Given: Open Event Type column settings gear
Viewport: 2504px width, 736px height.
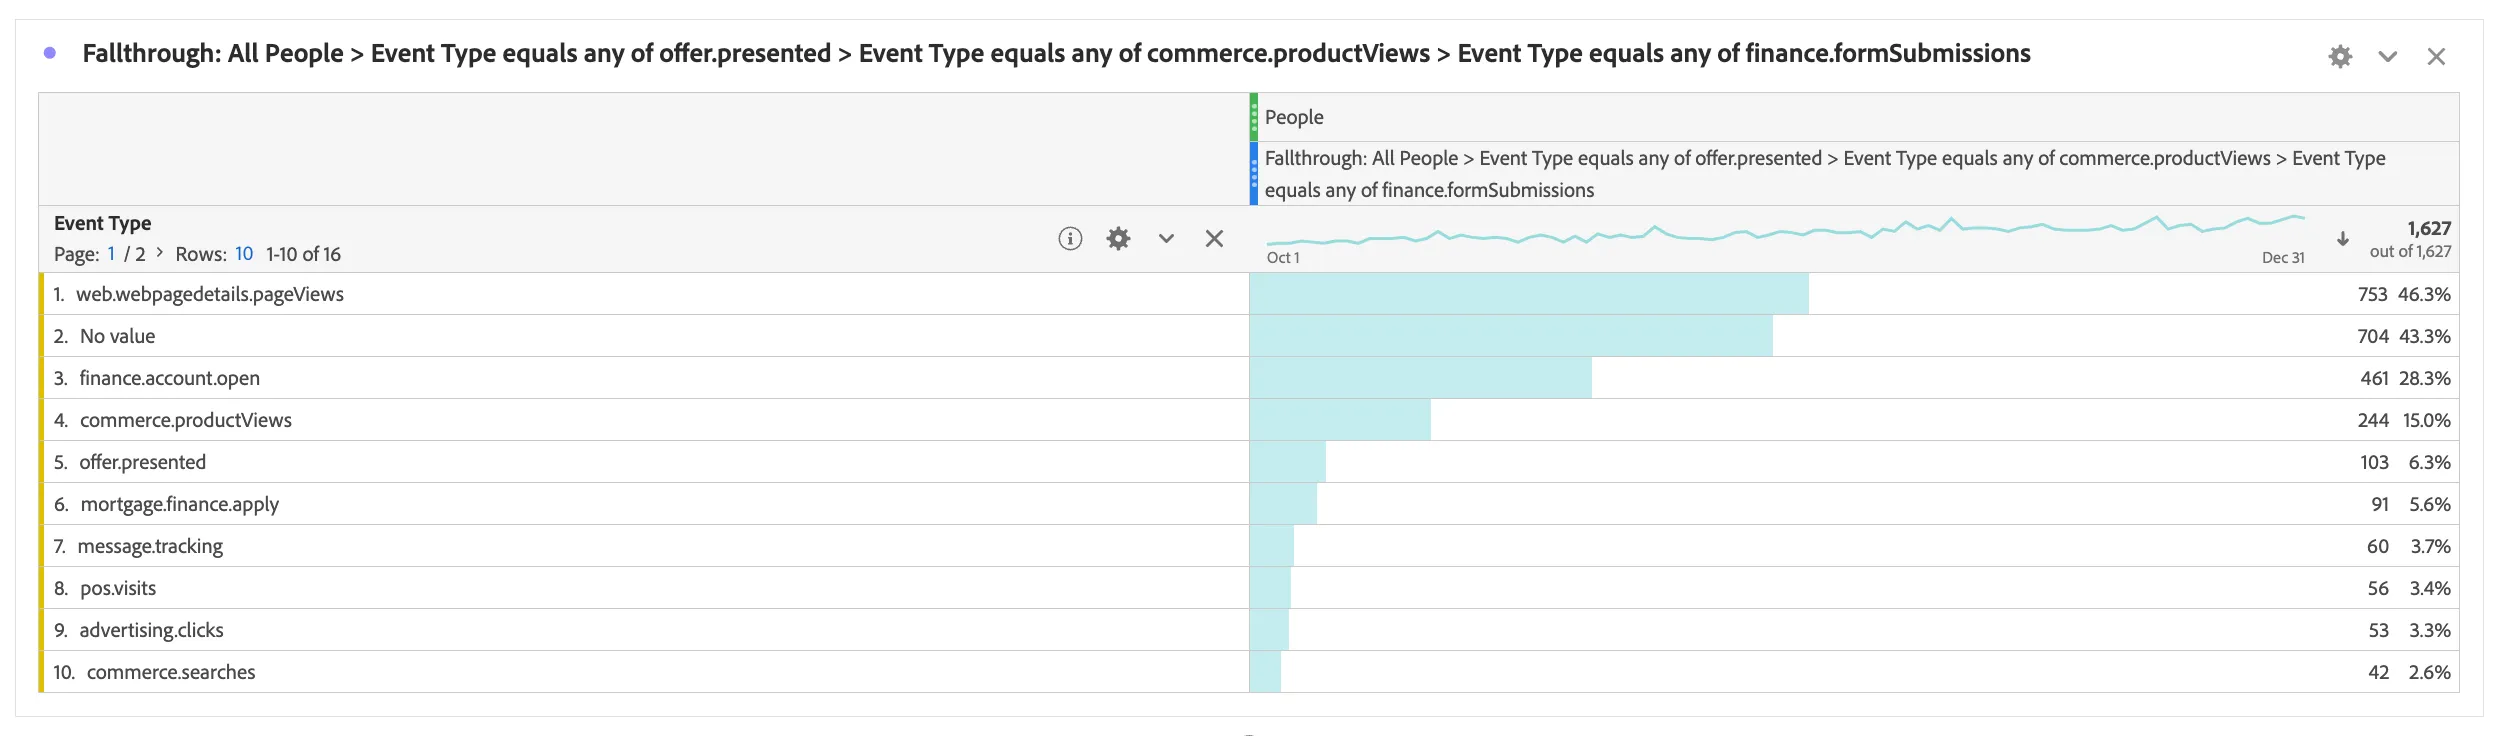Looking at the screenshot, I should tap(1118, 238).
